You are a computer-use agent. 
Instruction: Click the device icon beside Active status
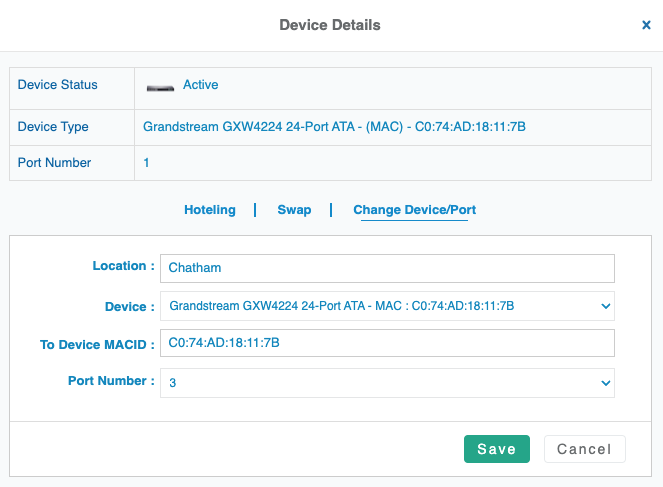click(160, 87)
